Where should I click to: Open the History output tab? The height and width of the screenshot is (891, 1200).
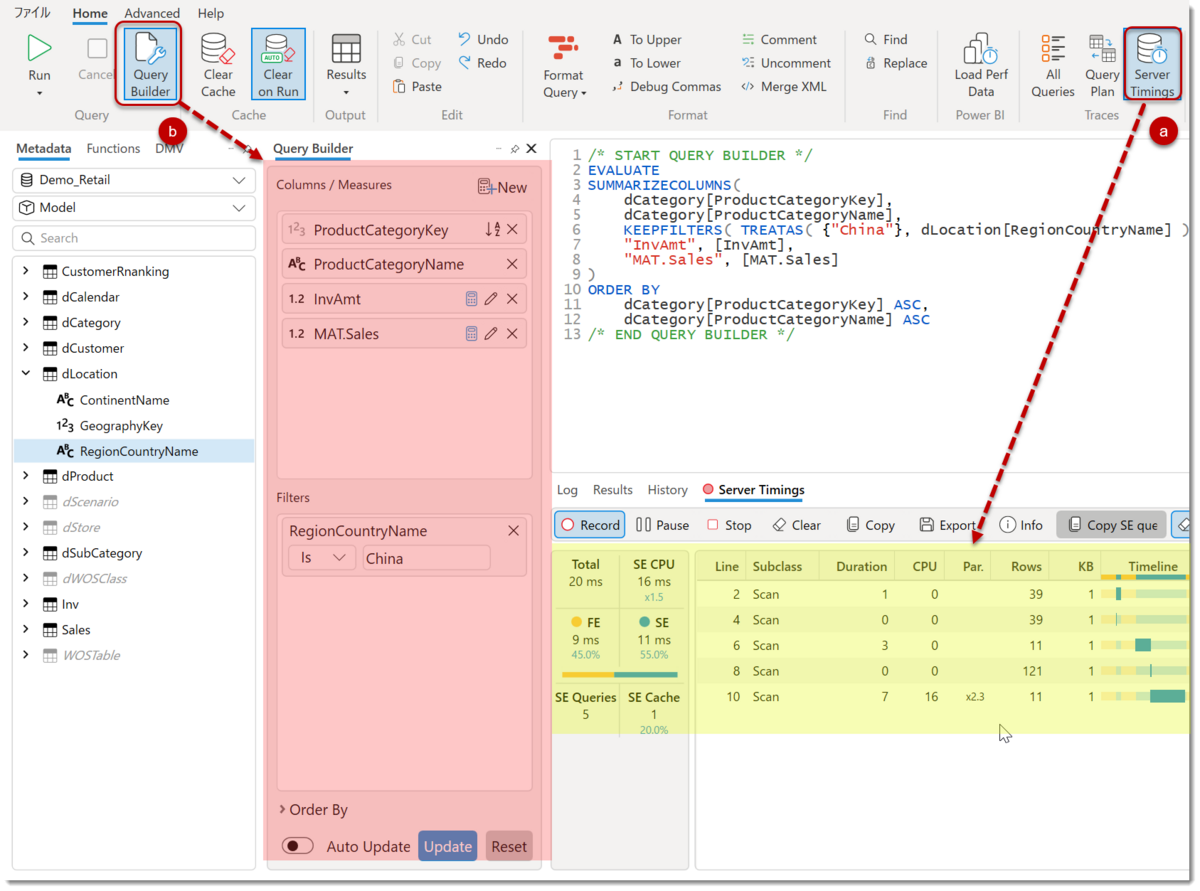click(668, 490)
